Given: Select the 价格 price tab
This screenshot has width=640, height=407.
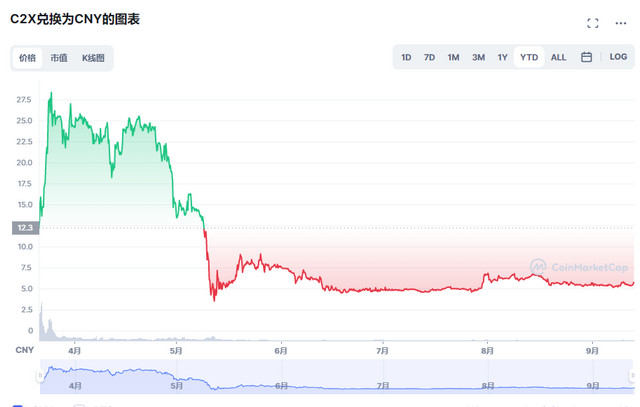Looking at the screenshot, I should (27, 58).
